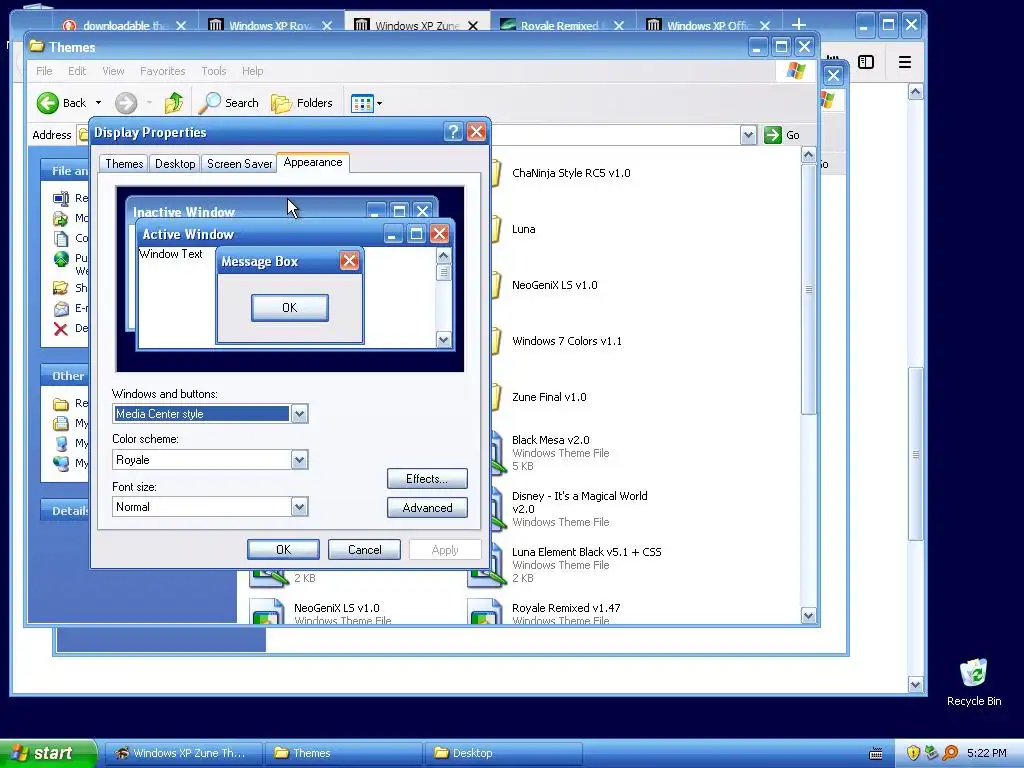The height and width of the screenshot is (768, 1024).
Task: Open the Recycle Bin desktop icon
Action: (974, 682)
